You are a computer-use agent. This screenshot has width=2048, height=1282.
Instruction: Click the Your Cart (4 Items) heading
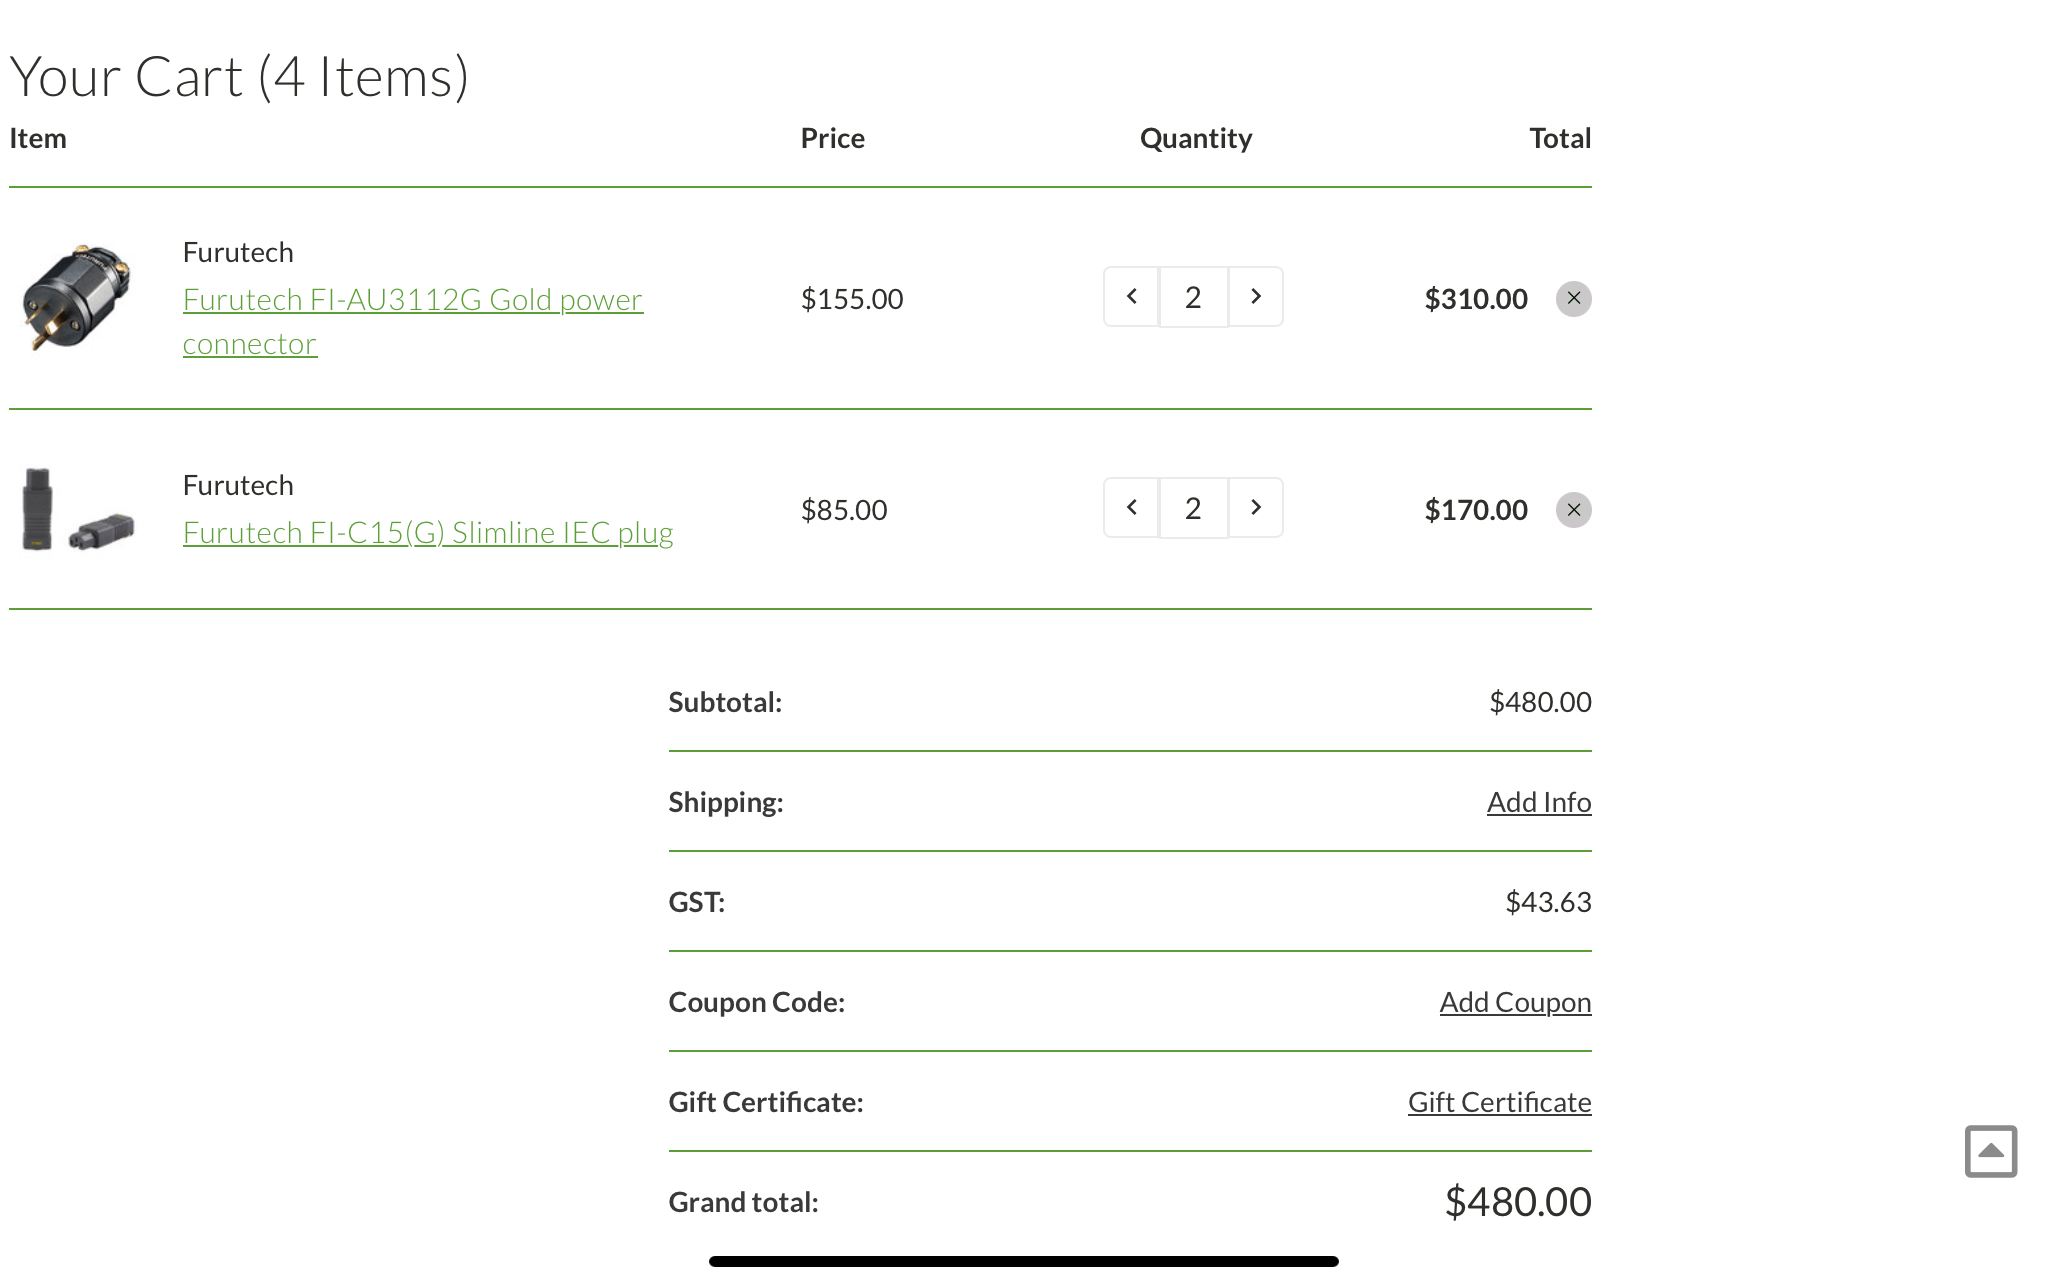239,77
